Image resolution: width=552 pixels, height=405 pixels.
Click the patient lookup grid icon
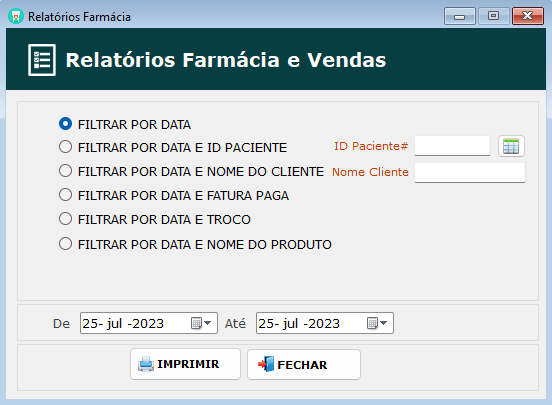click(x=511, y=146)
